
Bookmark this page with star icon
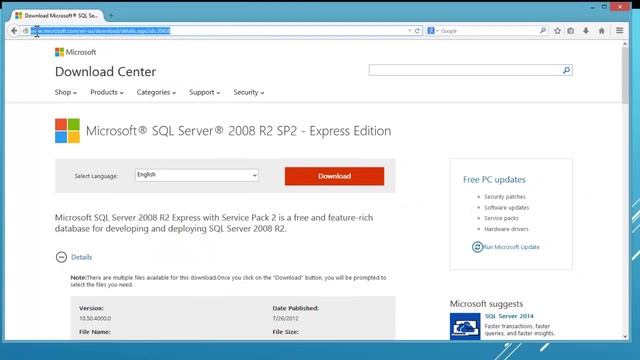click(x=557, y=31)
